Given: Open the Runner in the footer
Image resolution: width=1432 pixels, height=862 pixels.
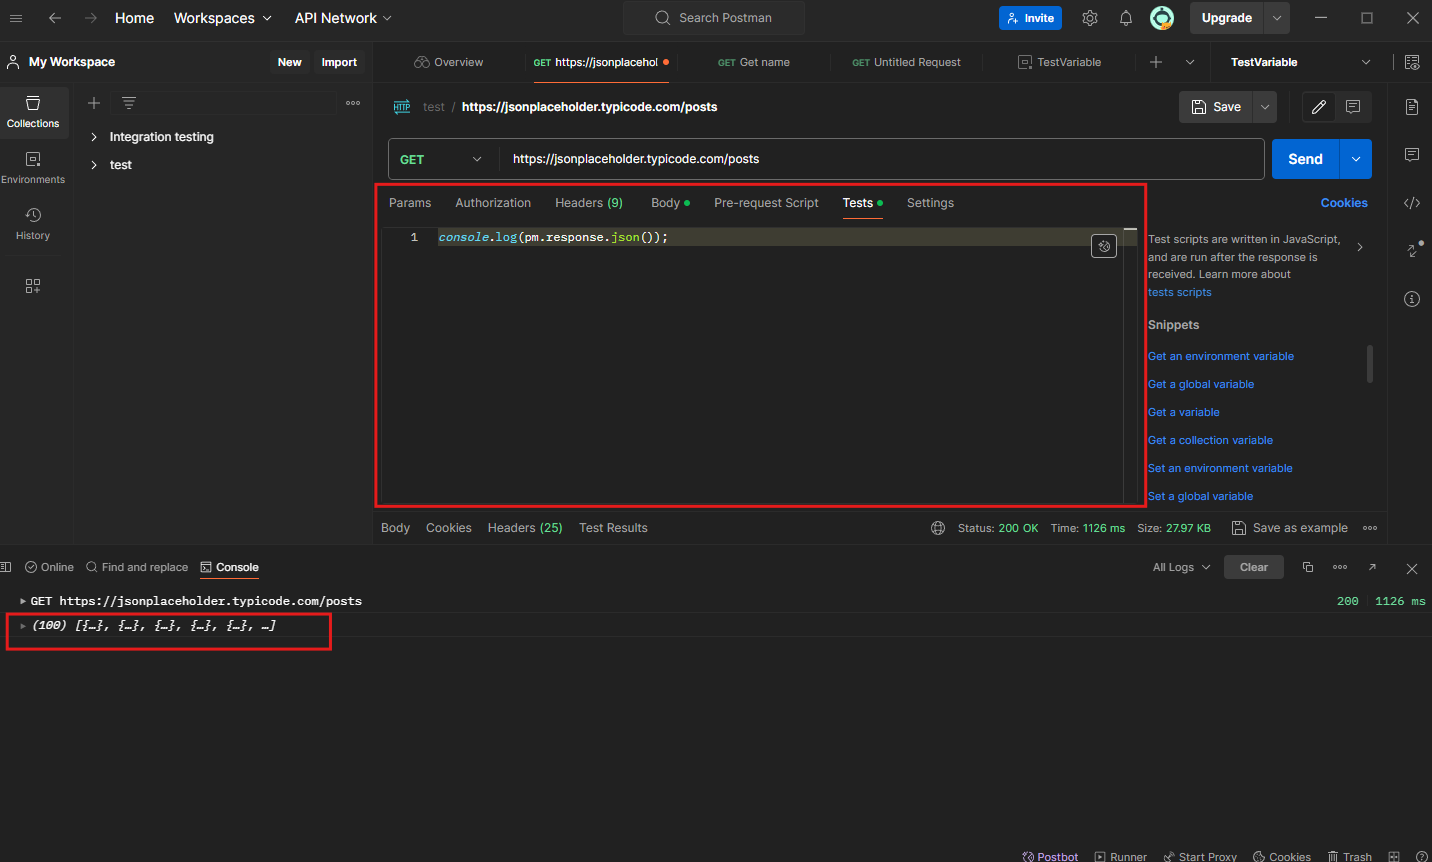Looking at the screenshot, I should (x=1121, y=856).
